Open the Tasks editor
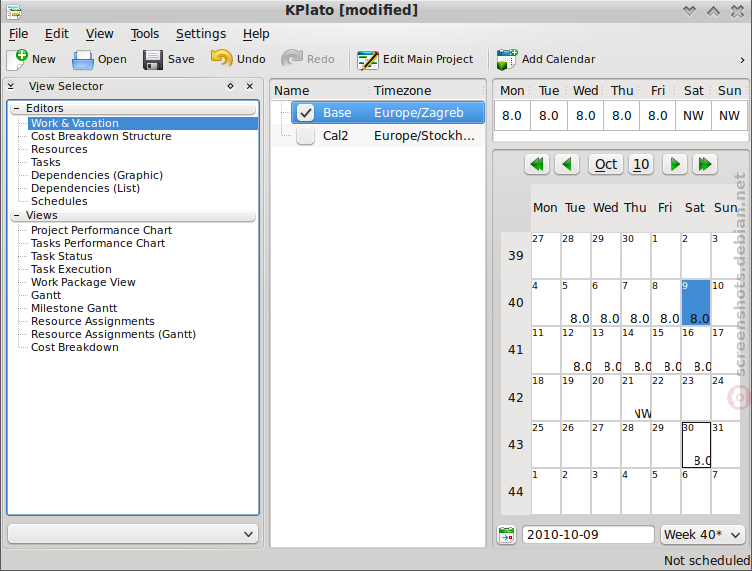This screenshot has height=571, width=752. tap(46, 162)
